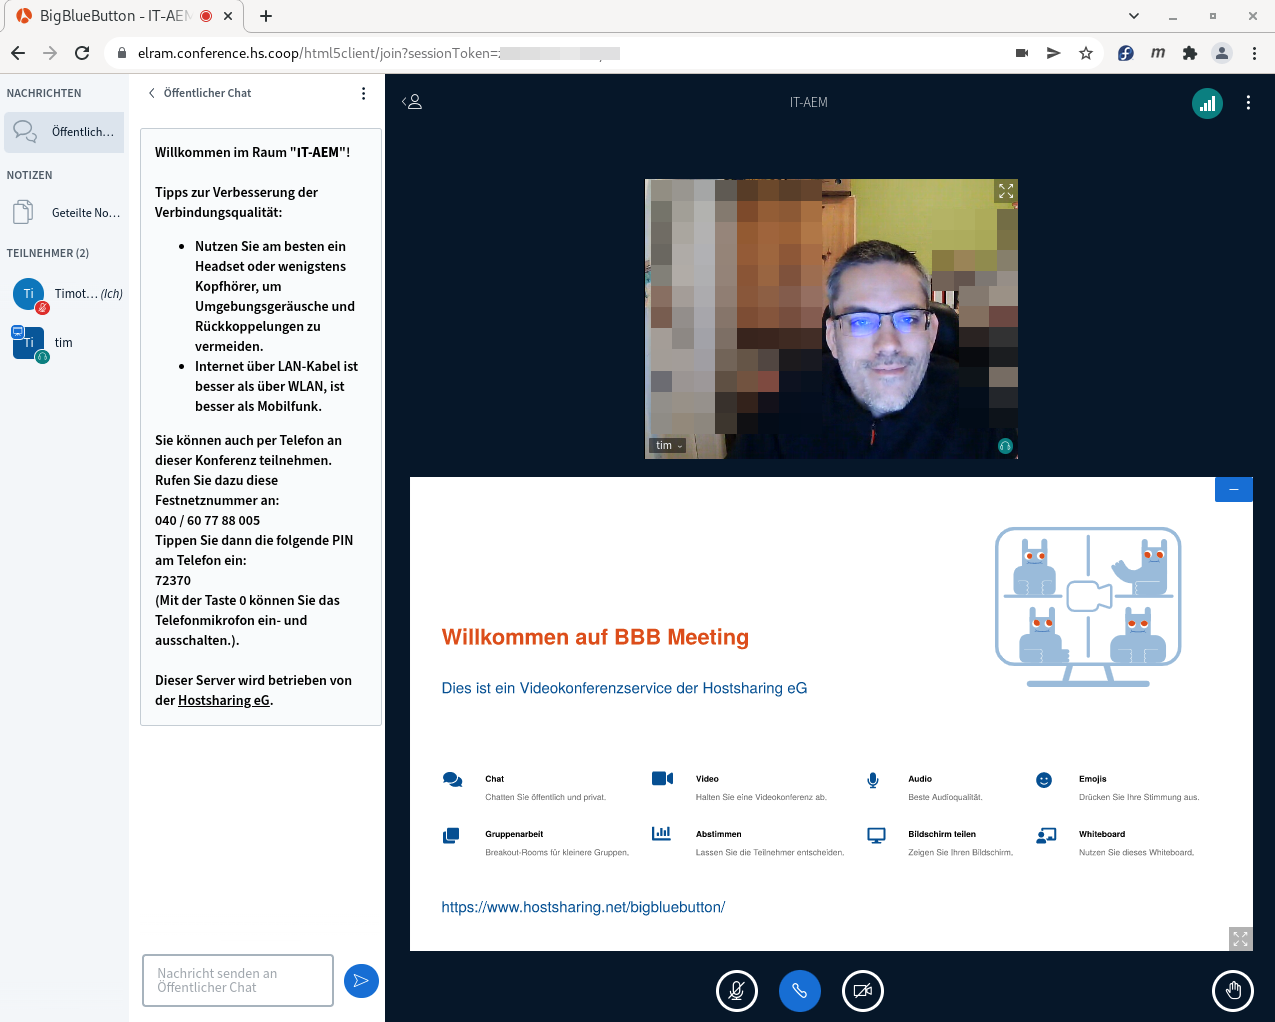Image resolution: width=1275 pixels, height=1022 pixels.
Task: Open Geteilte Notizen
Action: coord(65,213)
